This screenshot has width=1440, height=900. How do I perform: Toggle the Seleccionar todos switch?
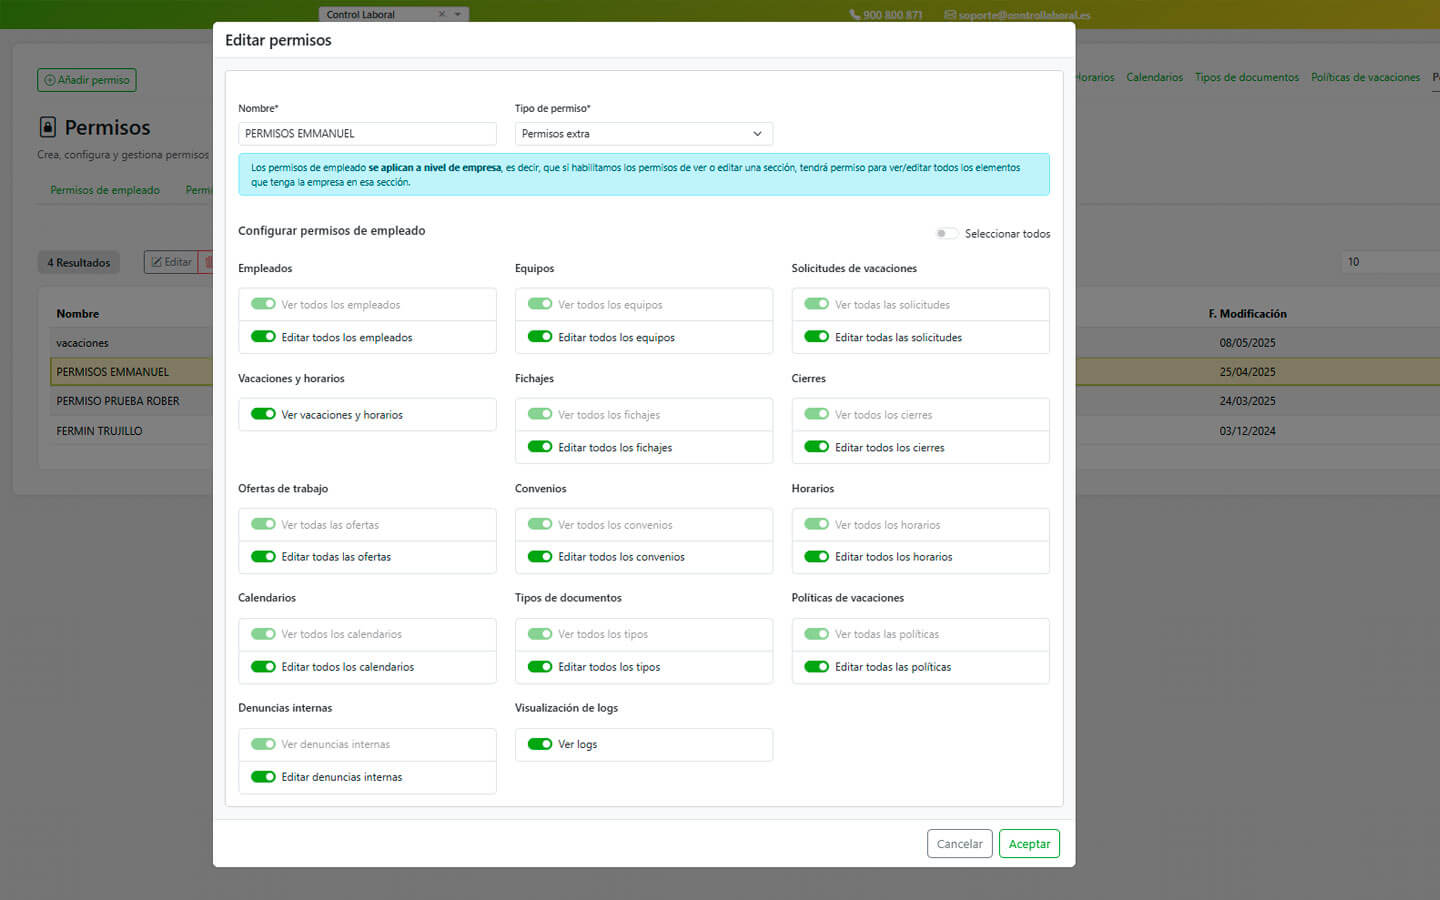pos(945,234)
